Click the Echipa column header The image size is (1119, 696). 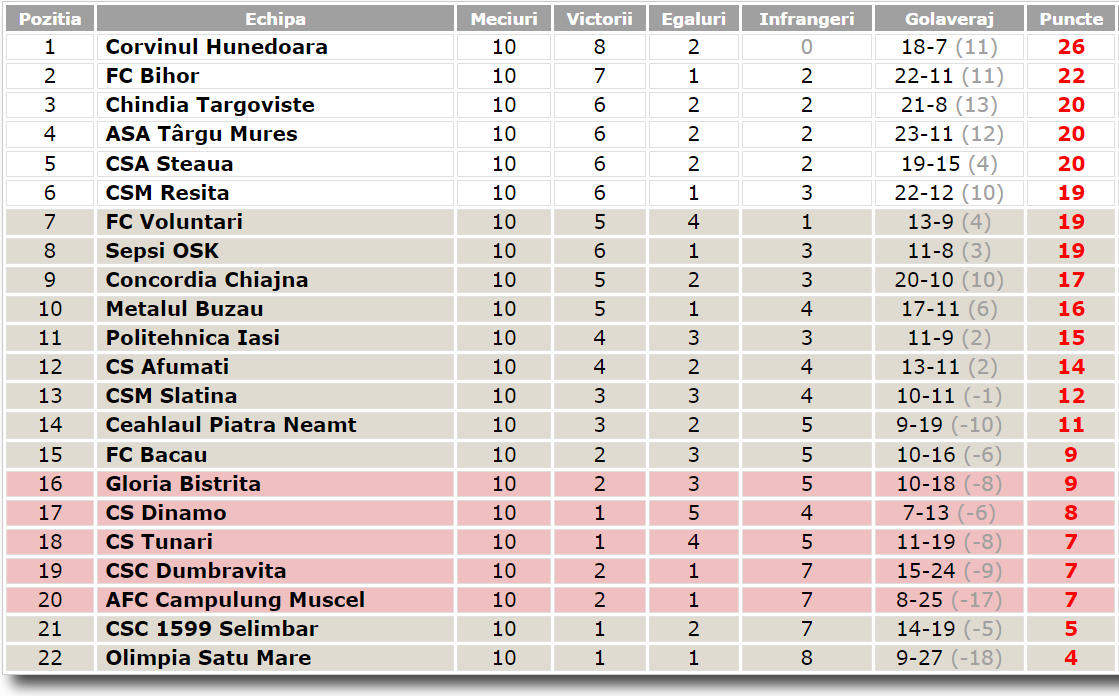point(276,19)
